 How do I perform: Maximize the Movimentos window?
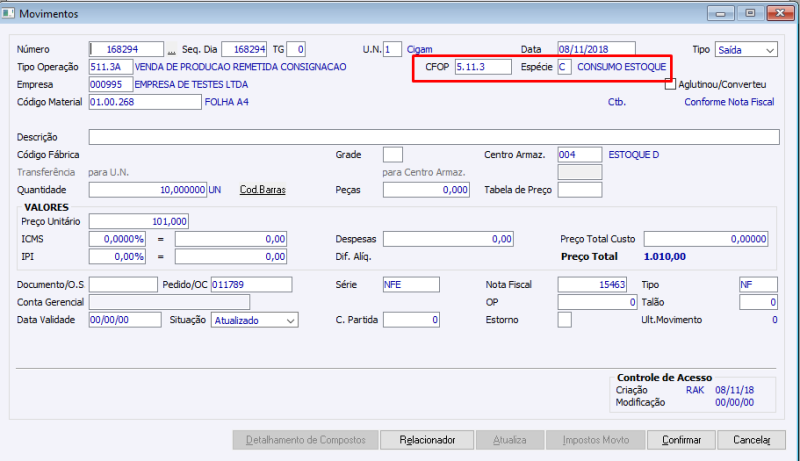click(750, 13)
